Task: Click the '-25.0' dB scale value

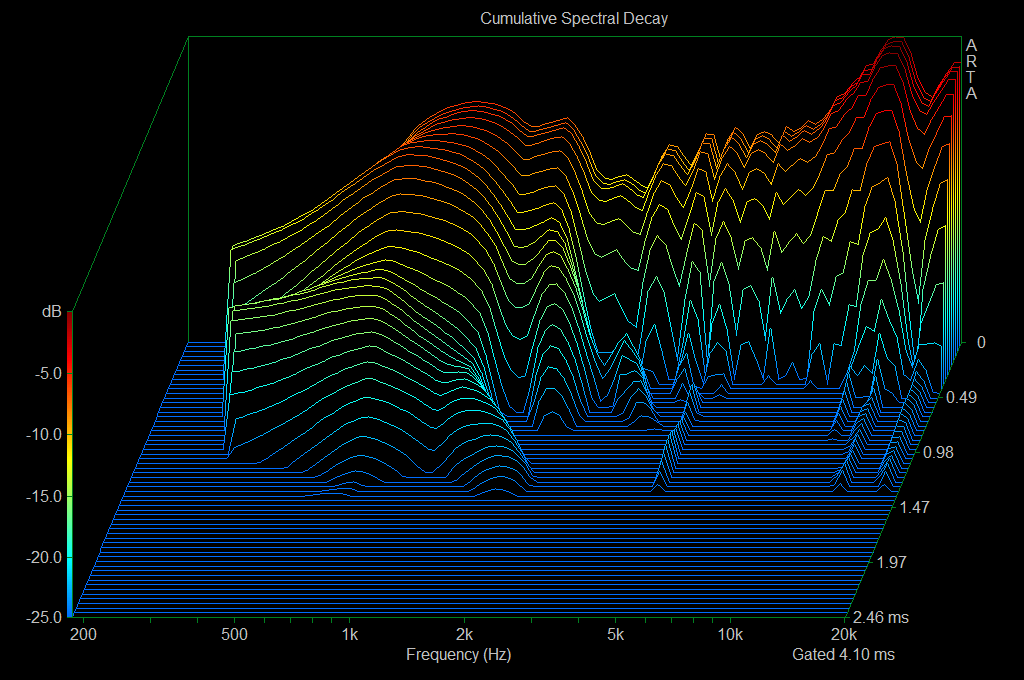Action: tap(44, 617)
